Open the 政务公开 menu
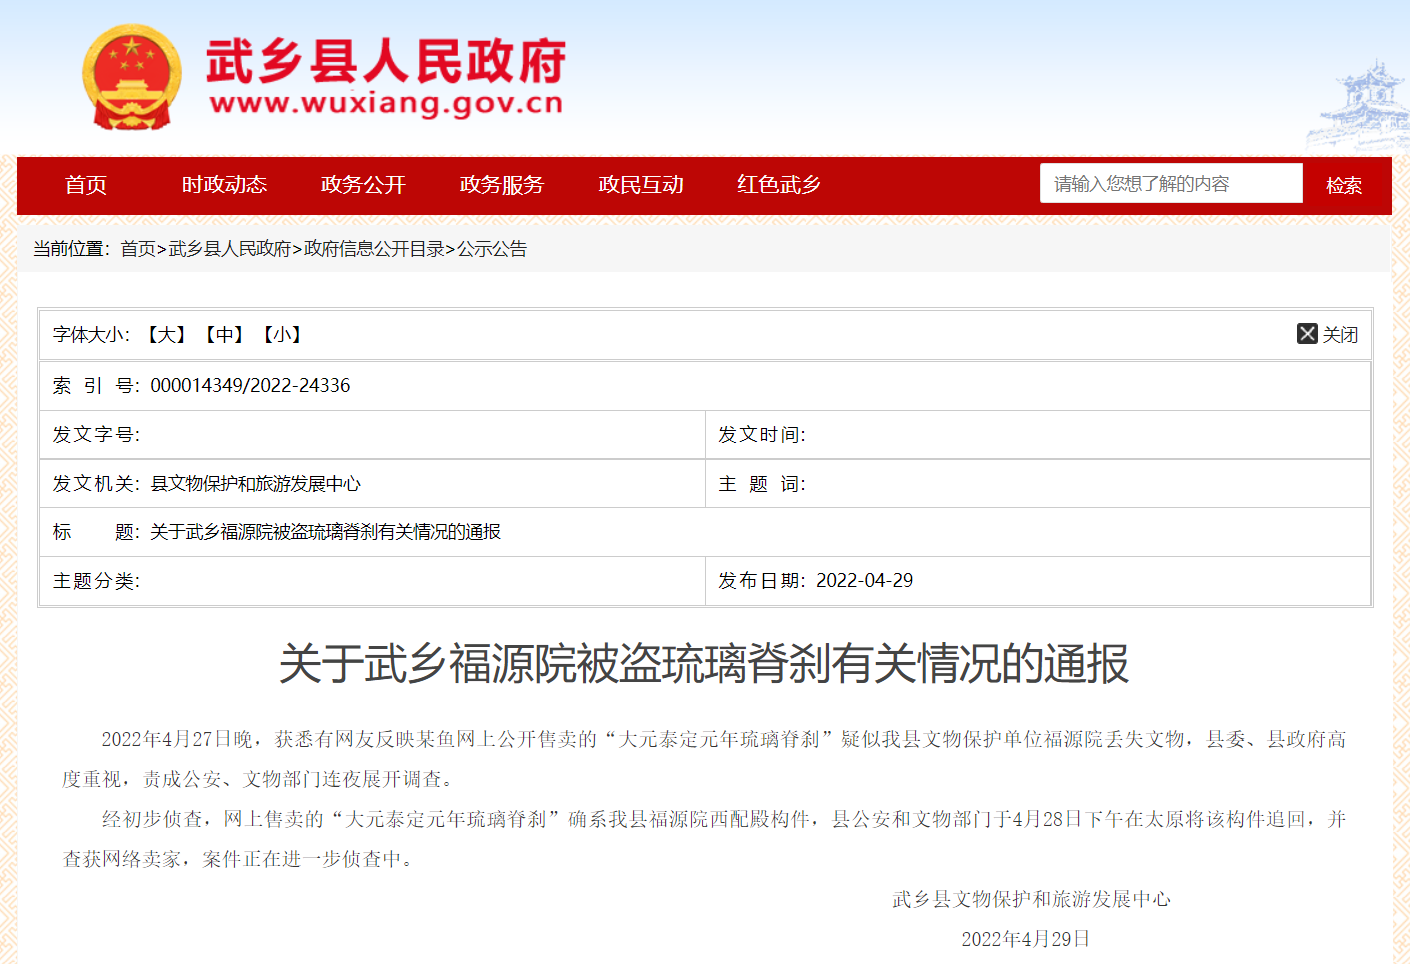This screenshot has height=964, width=1410. [x=363, y=185]
